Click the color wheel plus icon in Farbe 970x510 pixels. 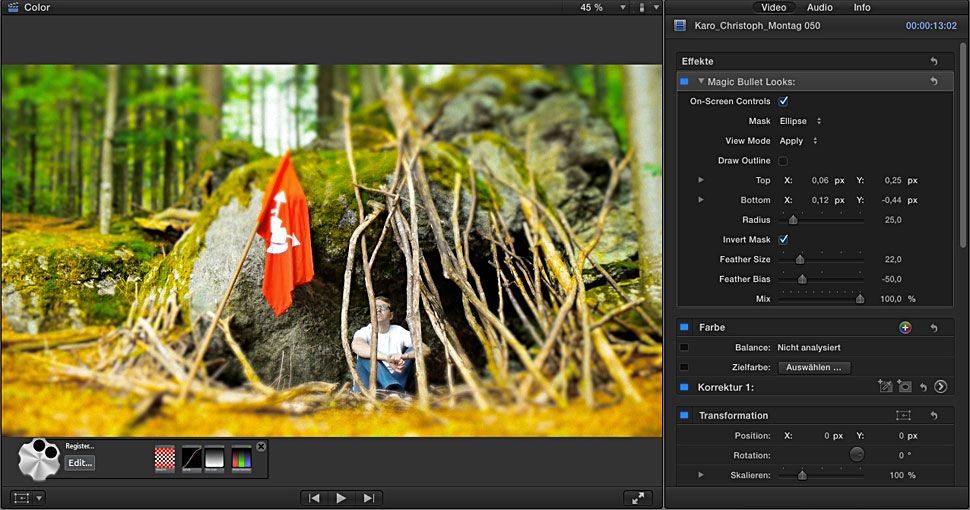click(905, 327)
